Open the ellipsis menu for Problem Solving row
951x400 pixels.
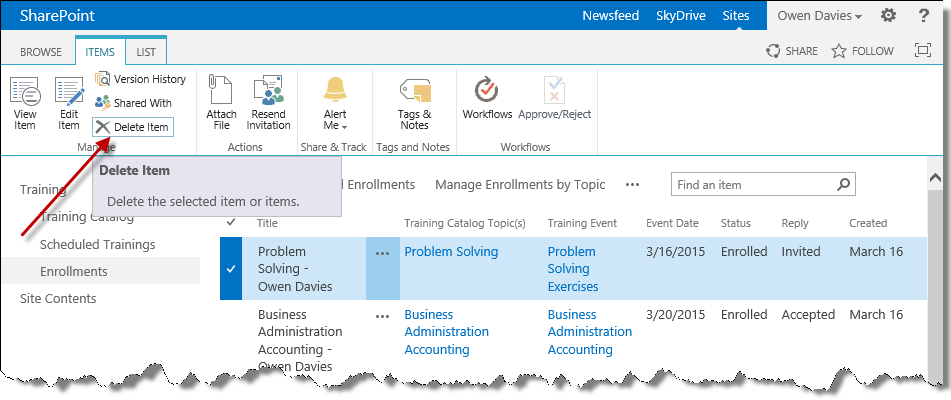pos(383,254)
